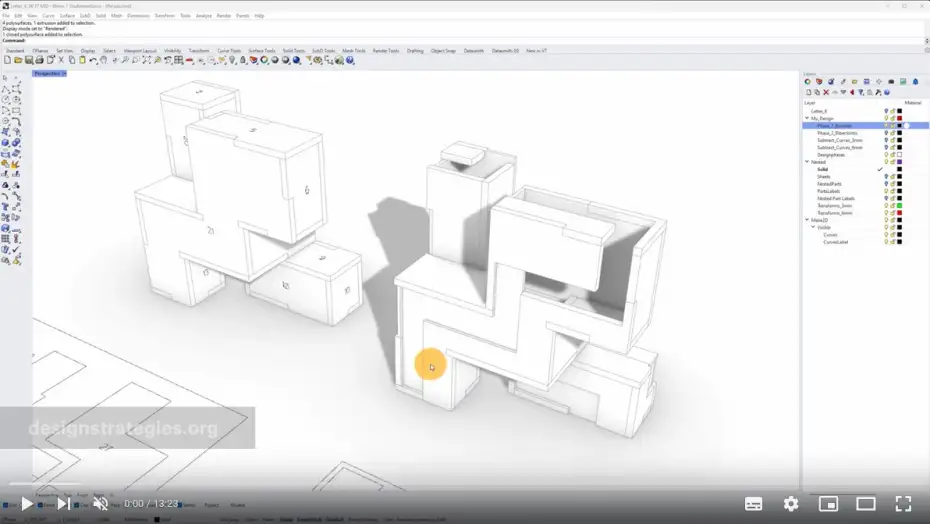Toggle visibility bulb for Sheets layer
Image resolution: width=930 pixels, height=524 pixels.
(886, 176)
